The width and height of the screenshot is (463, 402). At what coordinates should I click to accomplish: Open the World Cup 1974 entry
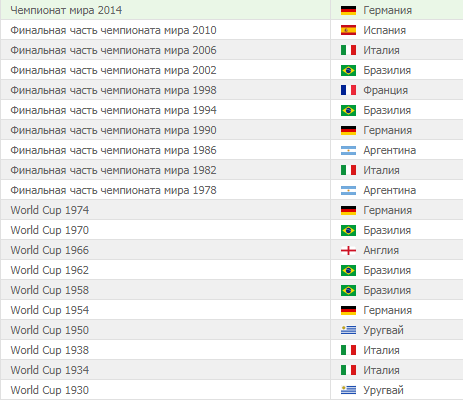click(x=50, y=210)
